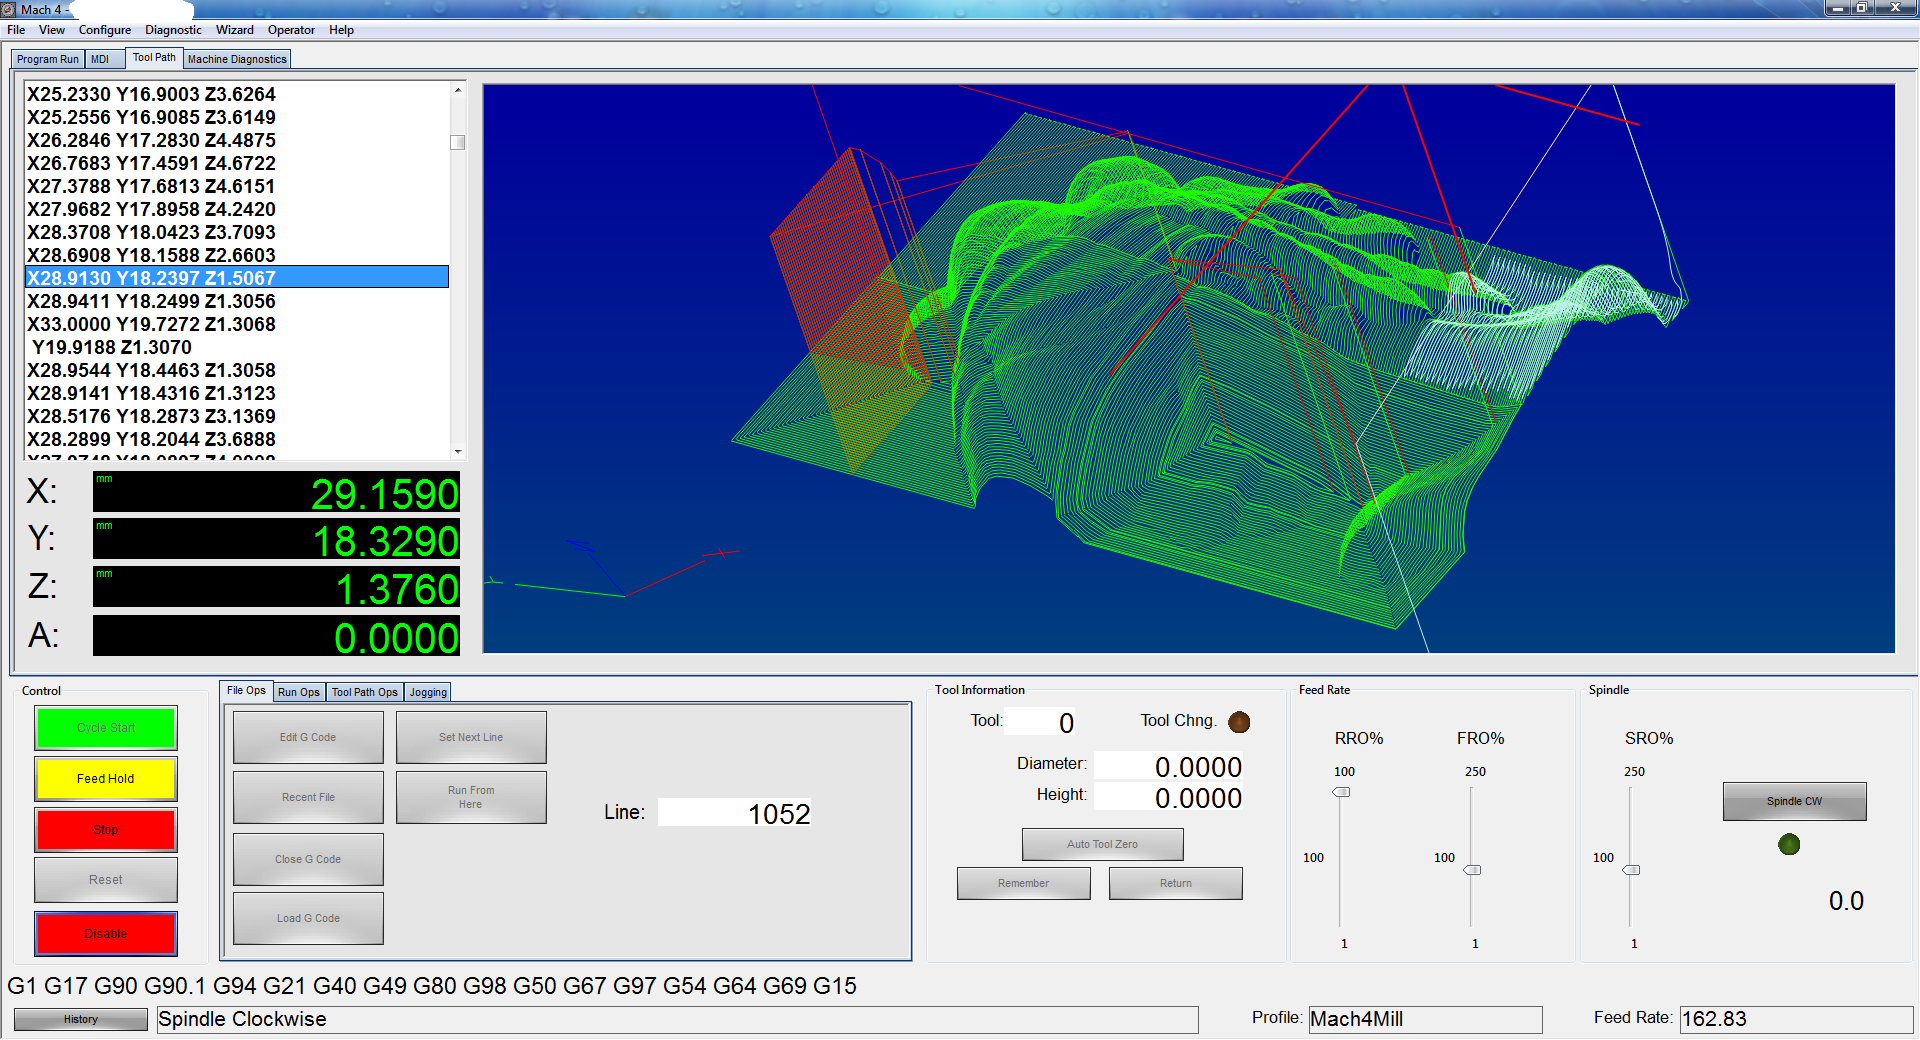Viewport: 1920px width, 1040px height.
Task: Click the RRO% slider handle
Action: point(1341,792)
